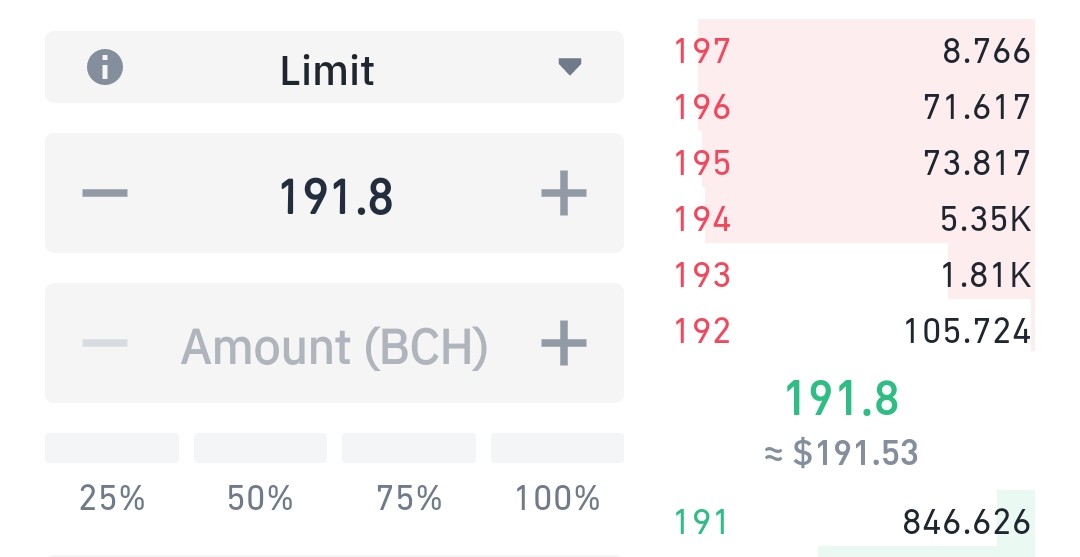Open the Limit order type dropdown arrow
1080x557 pixels.
tap(570, 67)
